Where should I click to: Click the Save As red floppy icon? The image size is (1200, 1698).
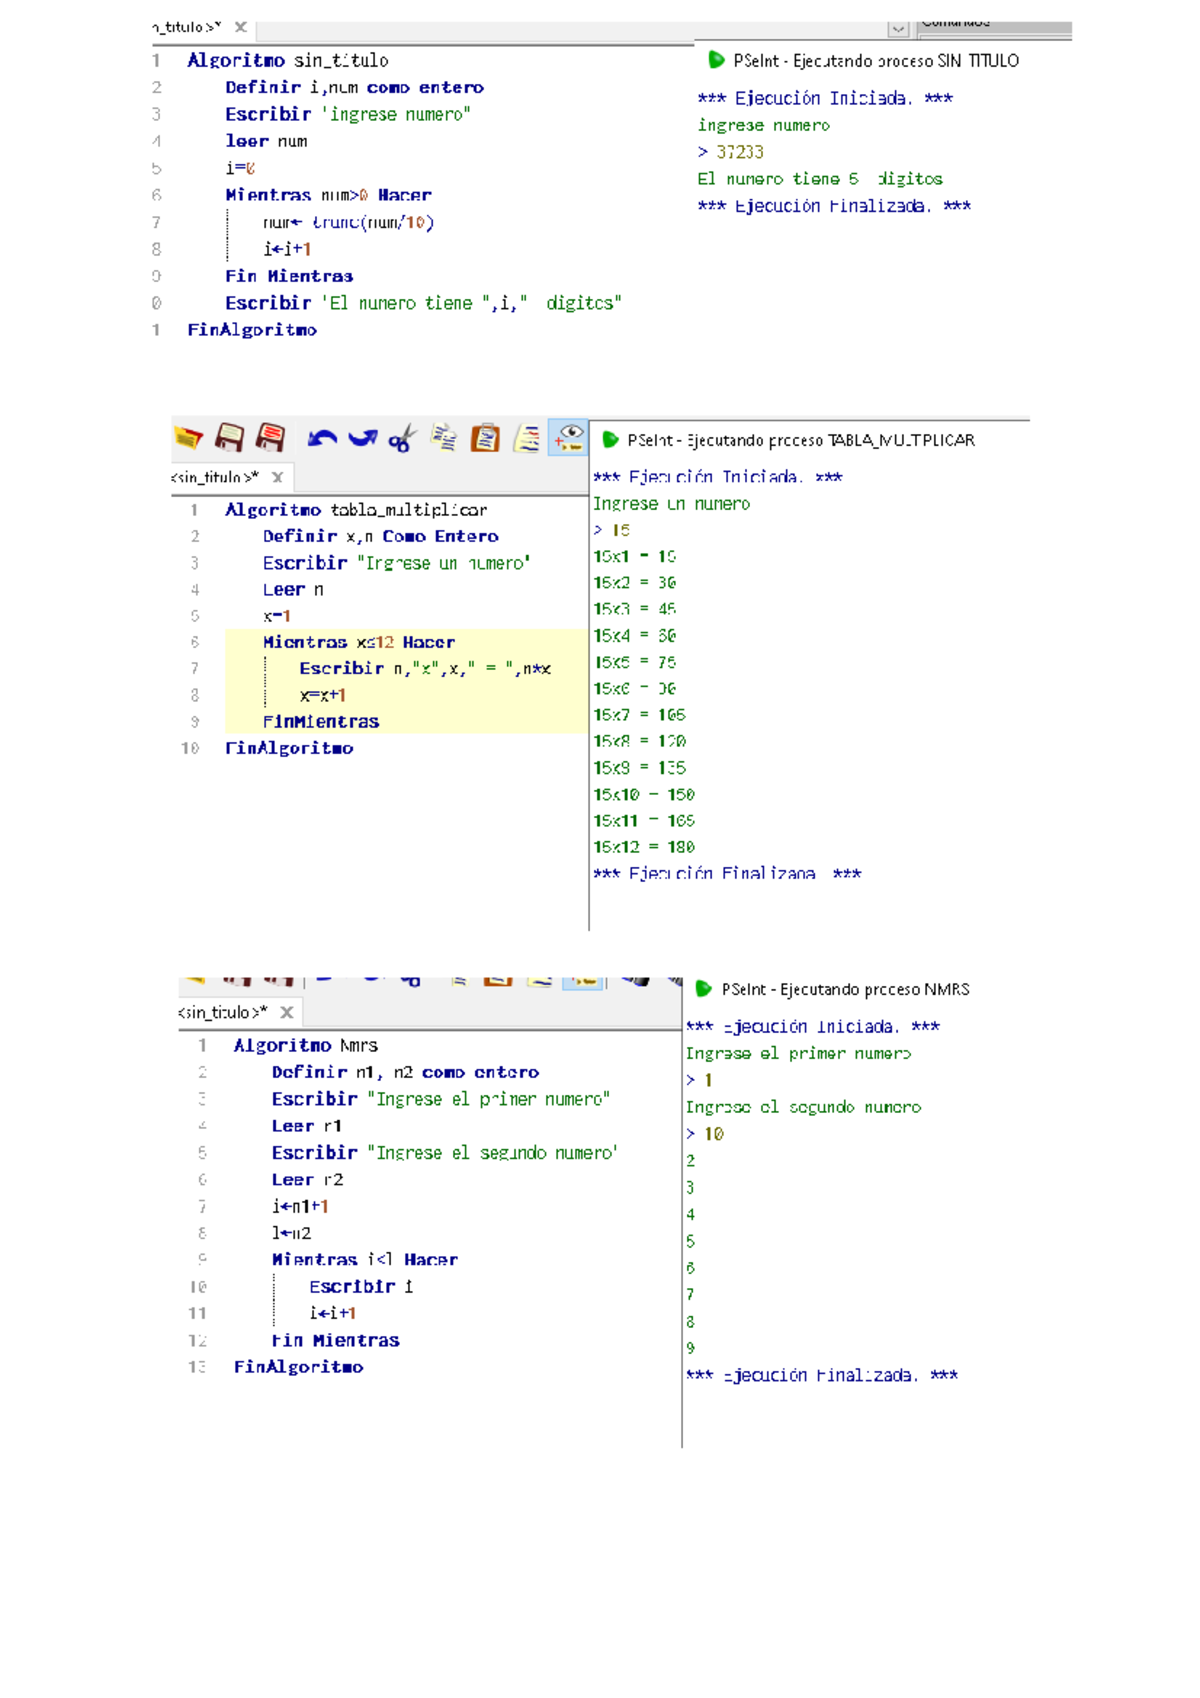(270, 438)
